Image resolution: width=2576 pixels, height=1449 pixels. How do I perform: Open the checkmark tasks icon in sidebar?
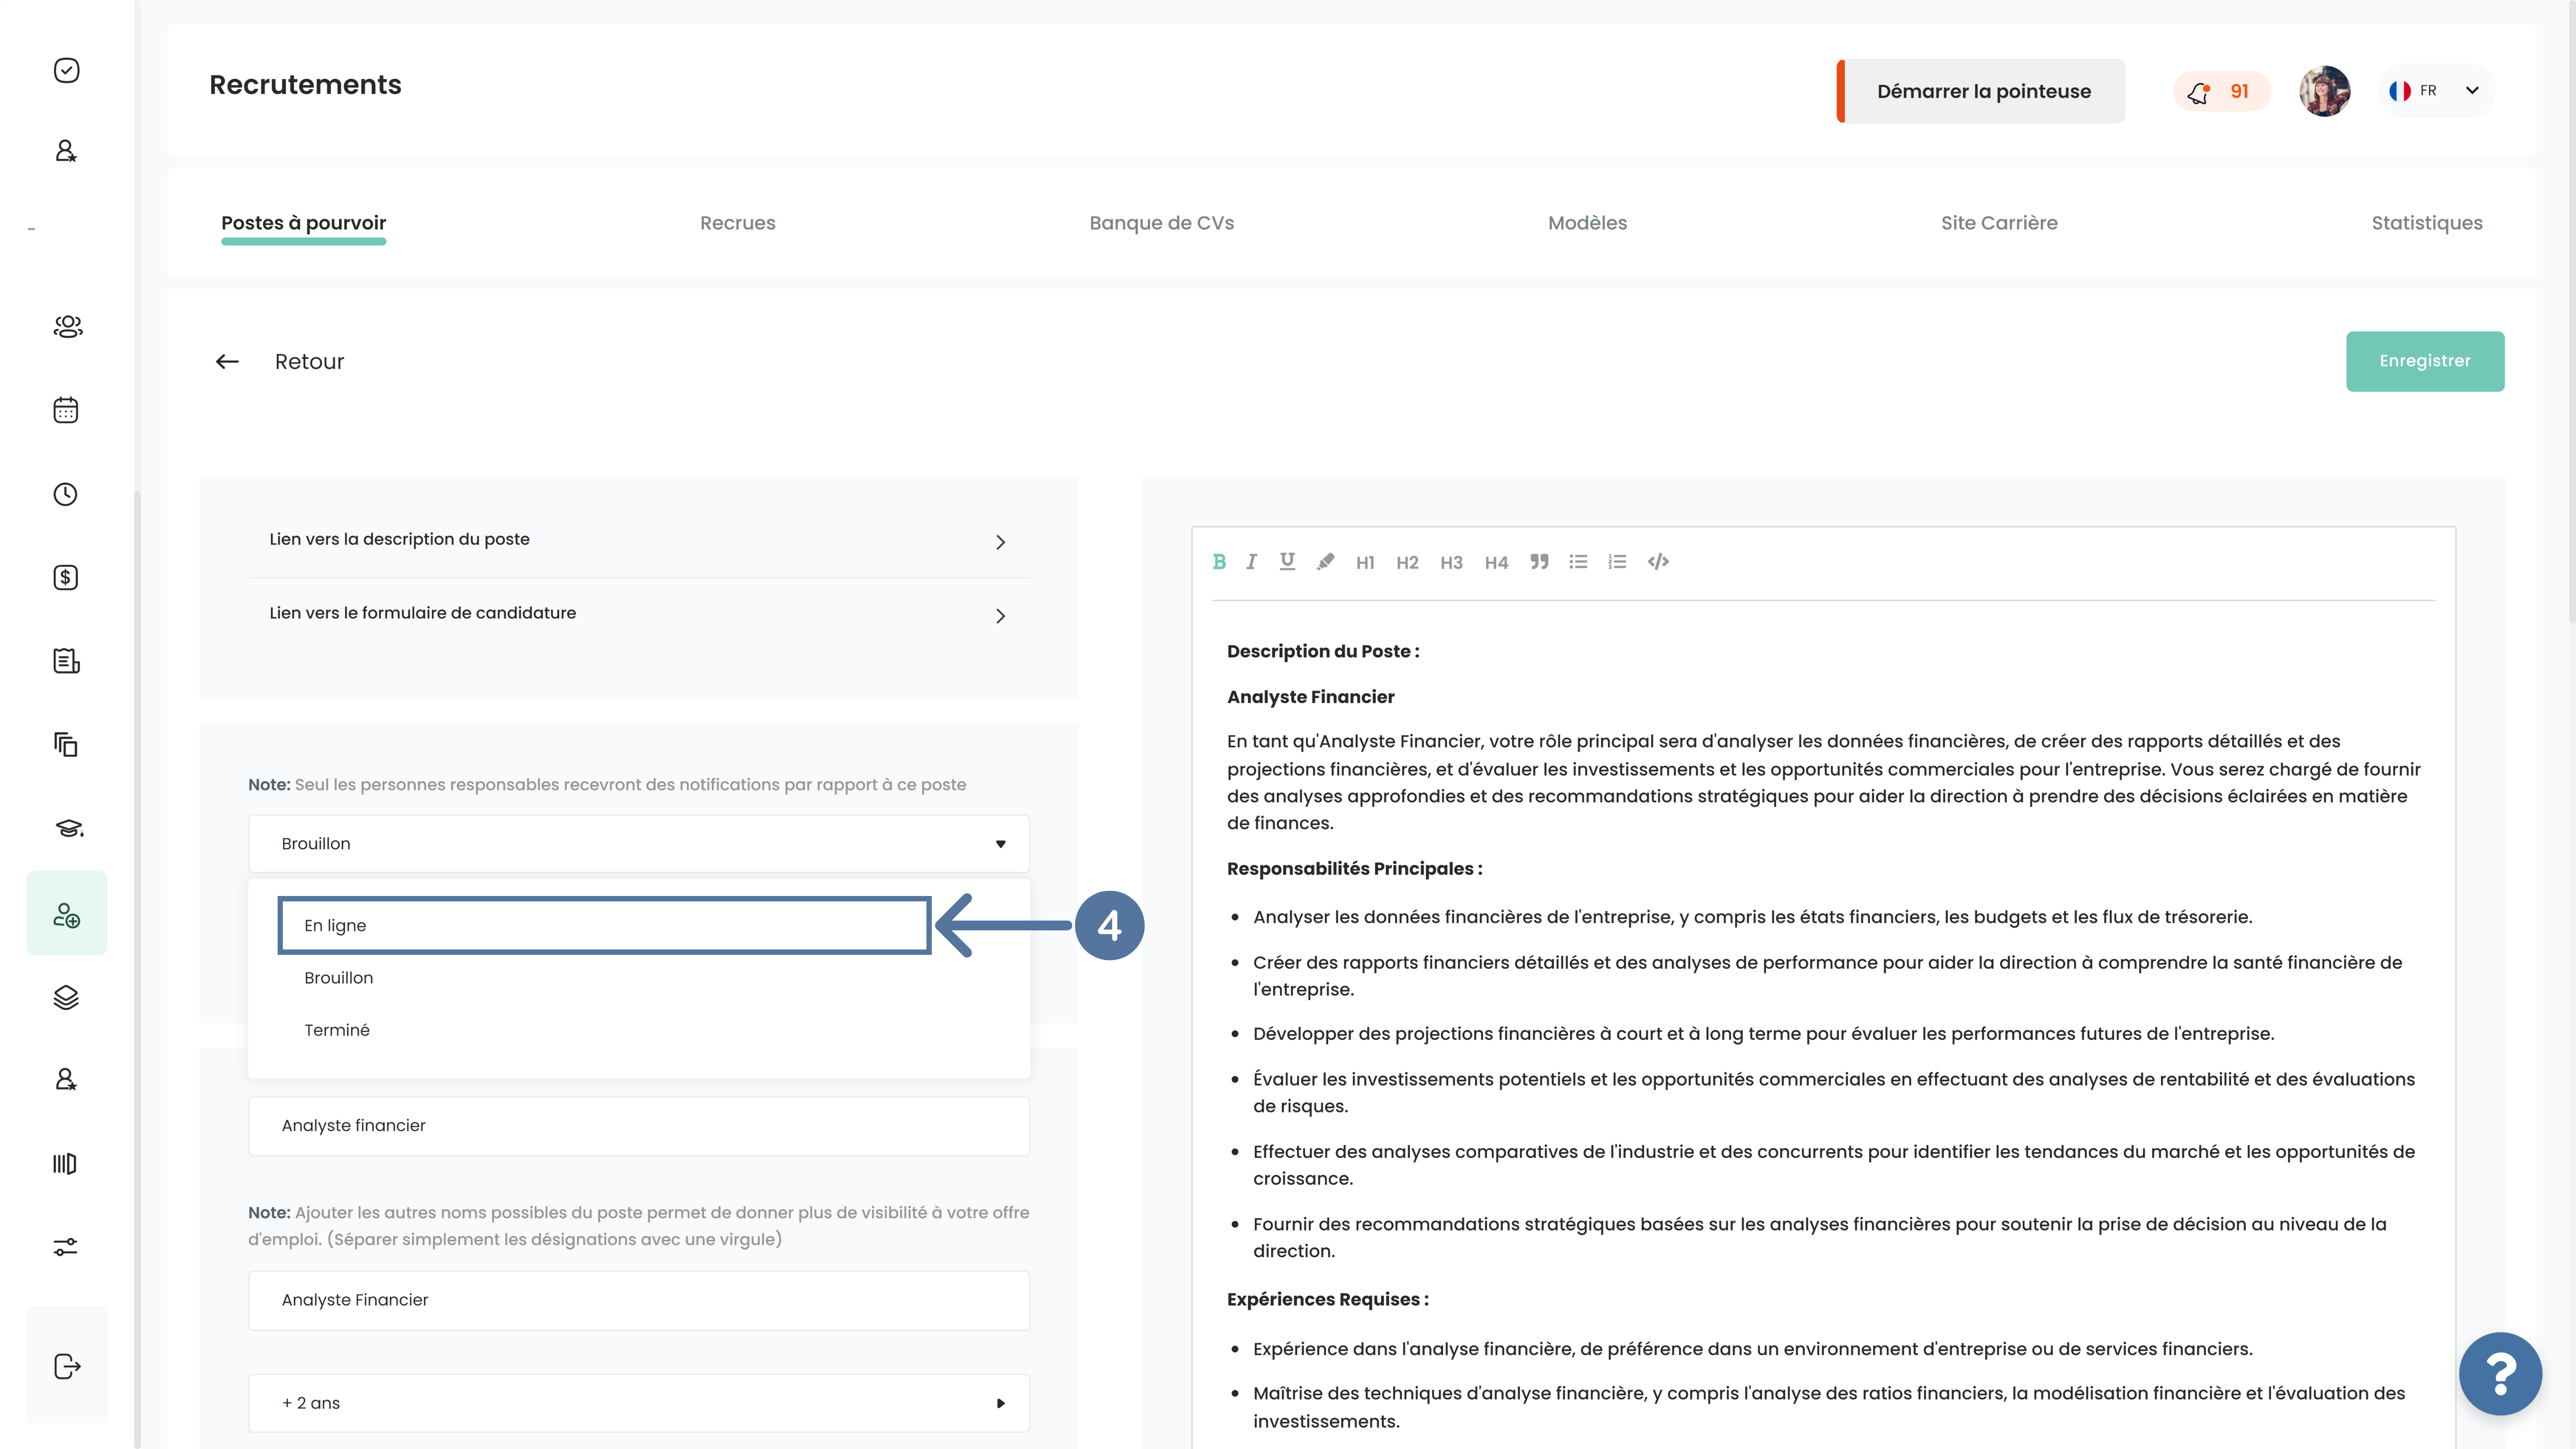pyautogui.click(x=66, y=70)
